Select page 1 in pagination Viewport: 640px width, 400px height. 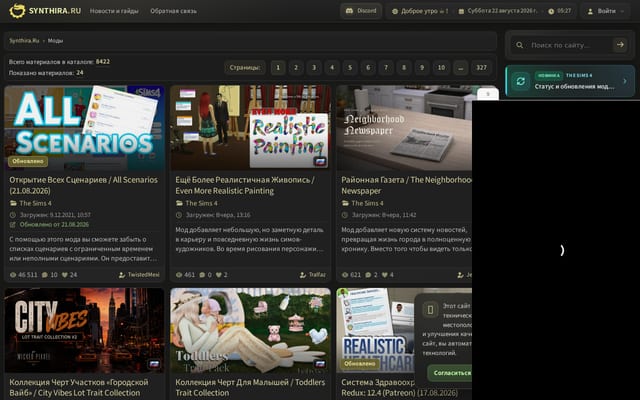tap(278, 67)
